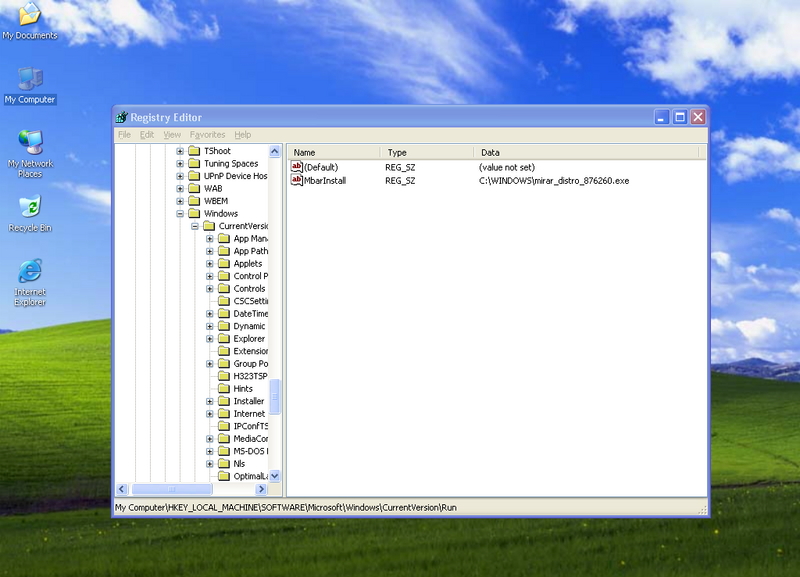Viewport: 800px width, 577px height.
Task: Click the tree vertical scrollbar thumb
Action: click(274, 396)
